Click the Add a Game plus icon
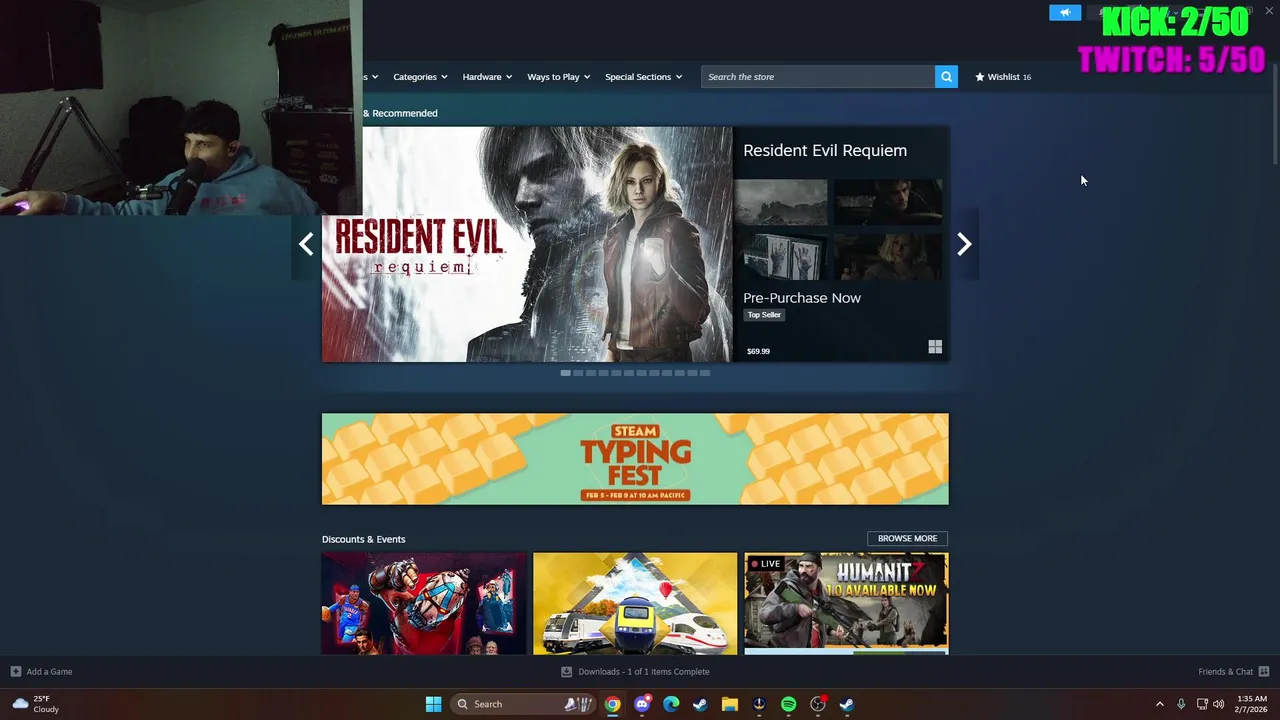 [15, 672]
